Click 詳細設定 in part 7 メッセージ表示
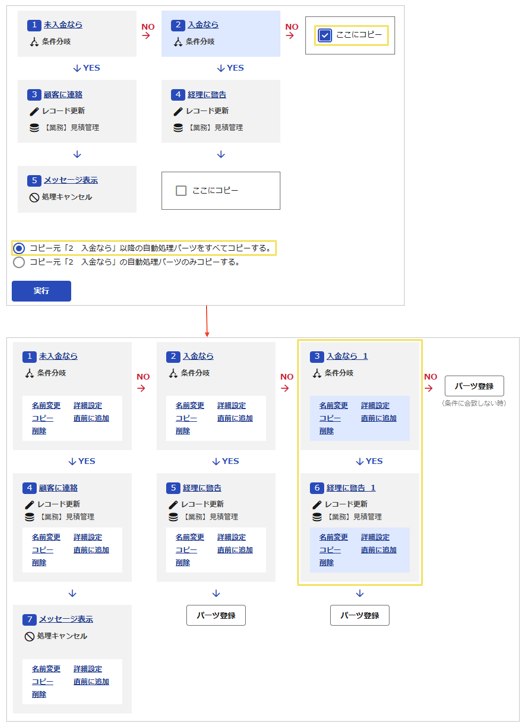526x724 pixels. 88,669
